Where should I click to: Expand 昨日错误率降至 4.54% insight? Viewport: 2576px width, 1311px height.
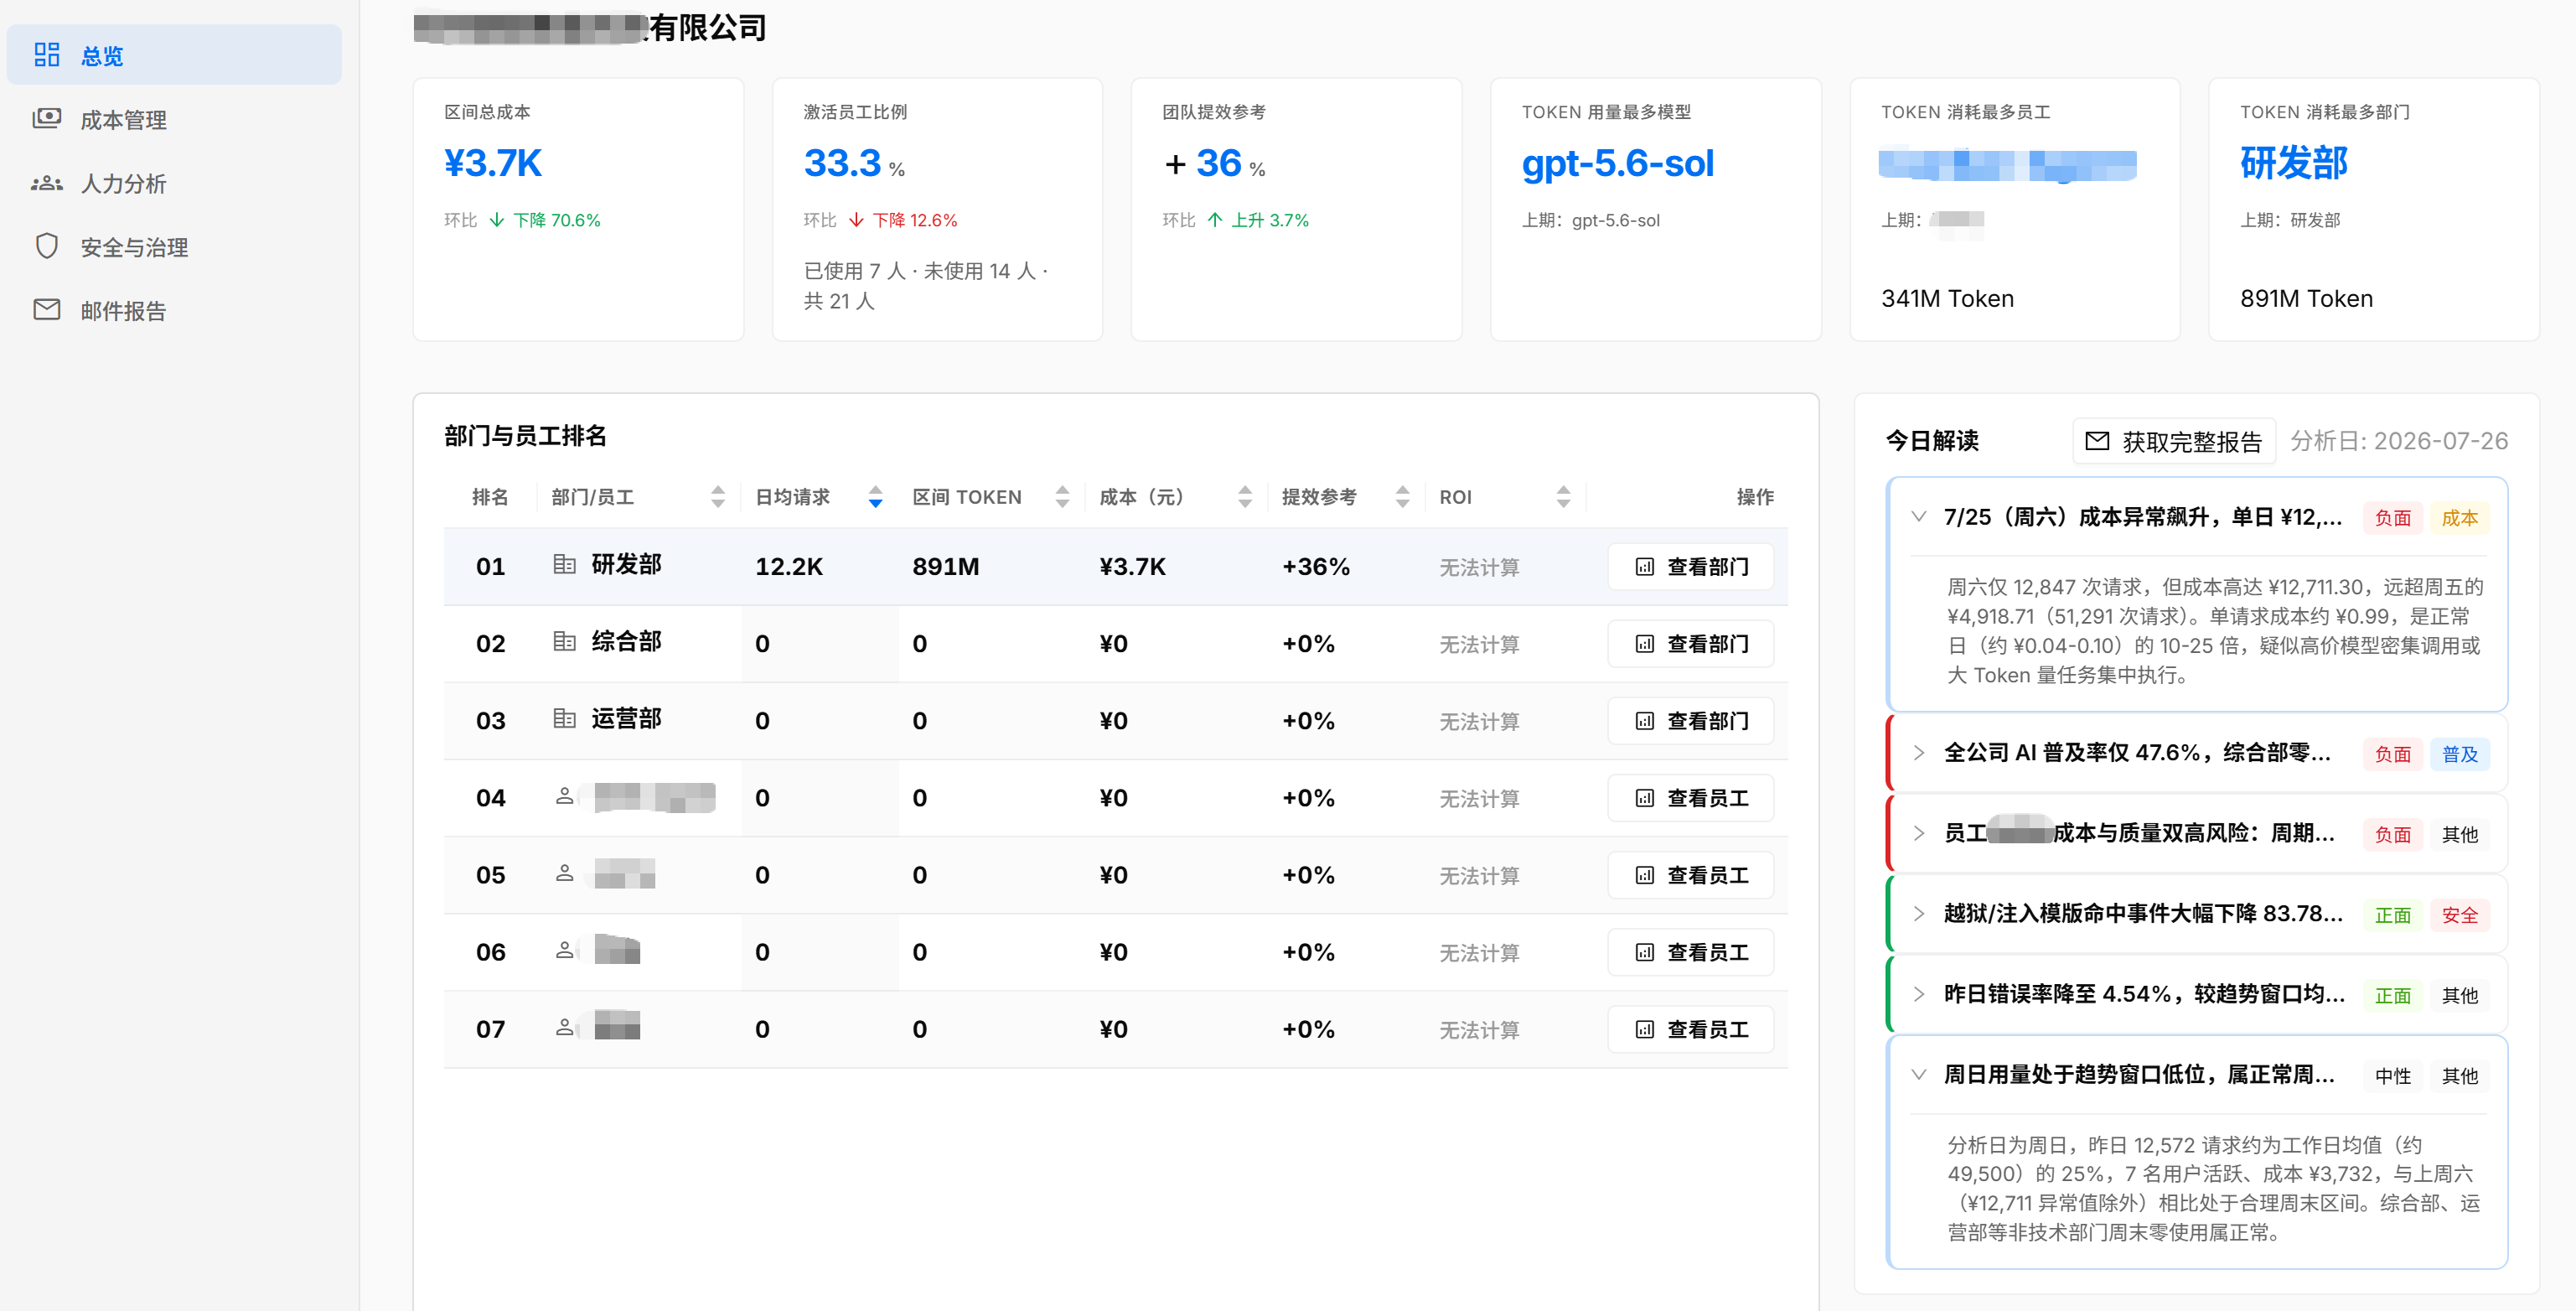click(1918, 994)
